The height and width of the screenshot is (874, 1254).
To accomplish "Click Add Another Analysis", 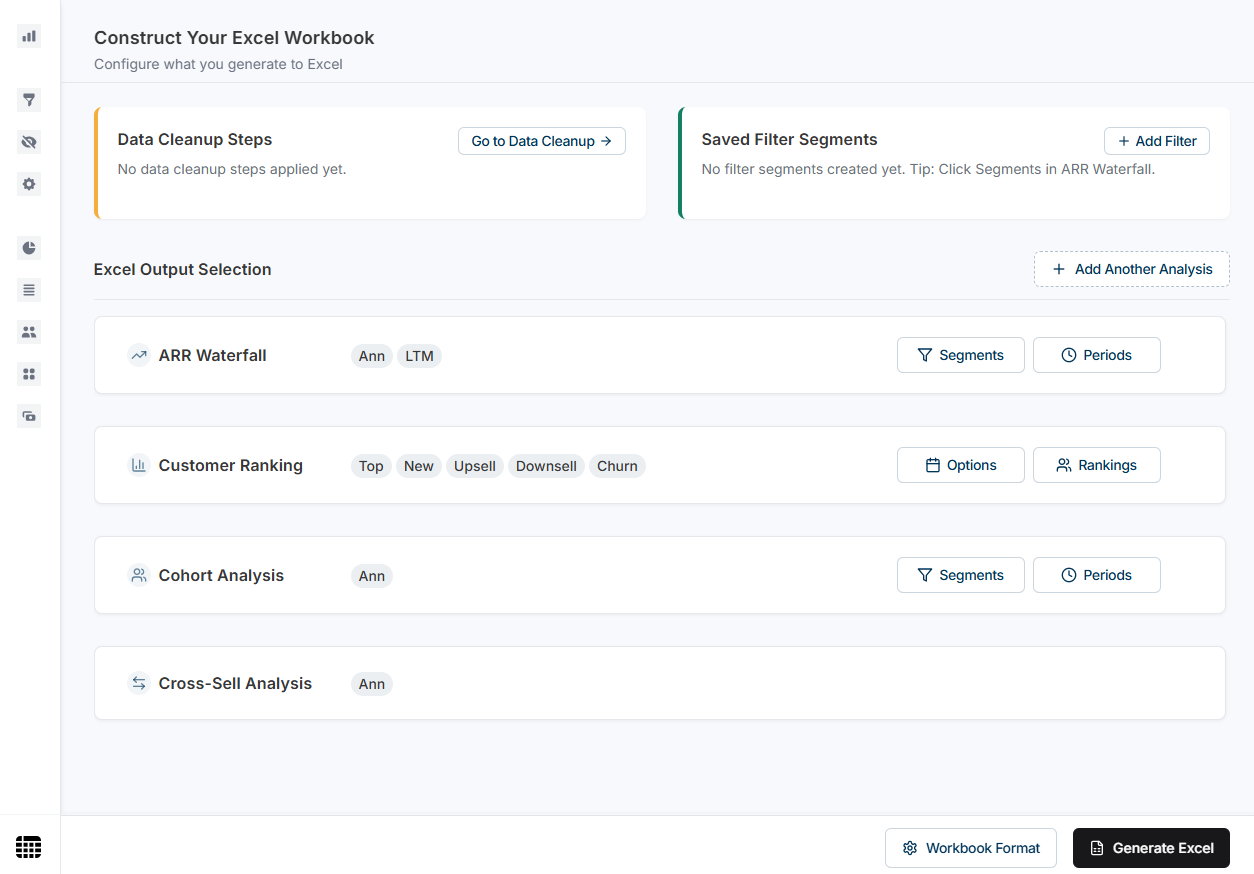I will (1131, 268).
